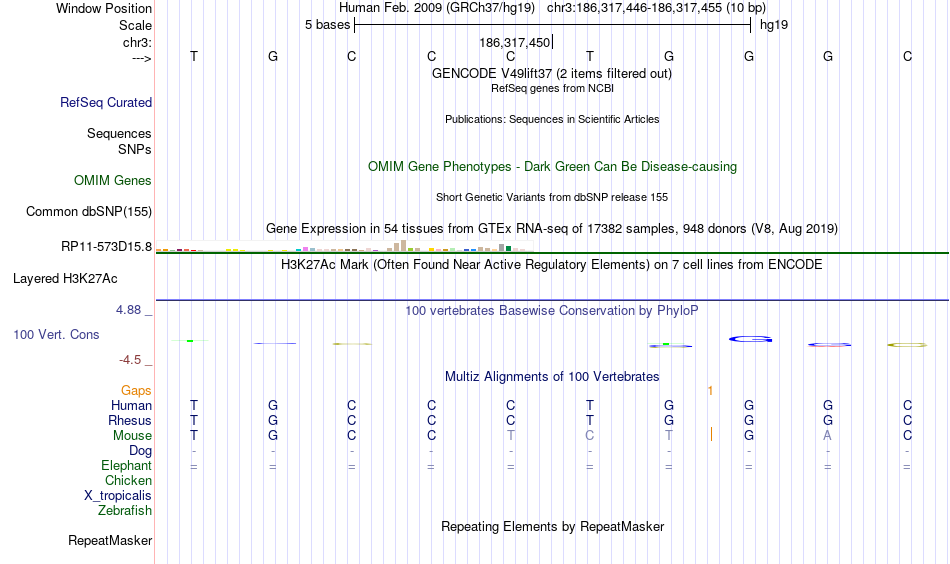
Task: Click the GTEx expression bar chart for RP11-573D15.8
Action: click(x=344, y=246)
